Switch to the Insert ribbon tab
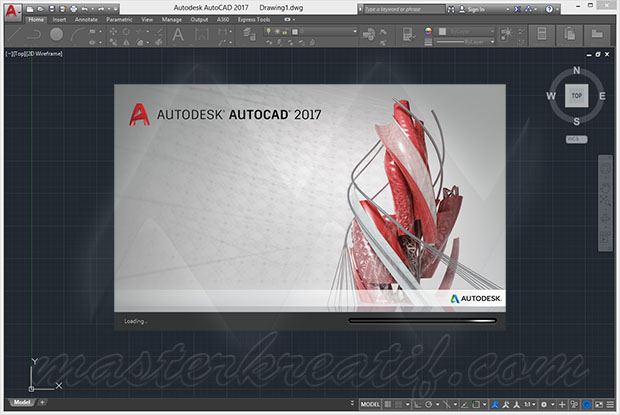This screenshot has width=620, height=415. (60, 19)
